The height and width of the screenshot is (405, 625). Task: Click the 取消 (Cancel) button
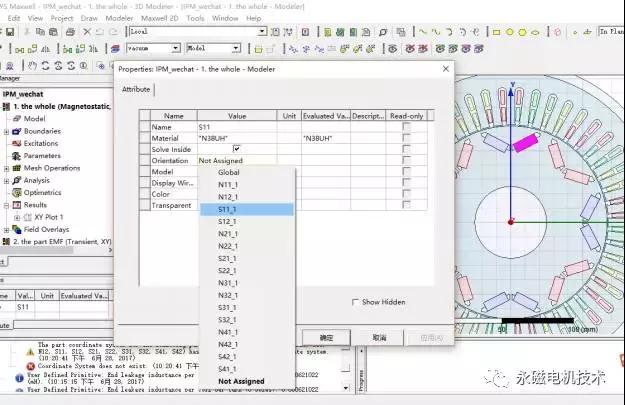point(379,338)
